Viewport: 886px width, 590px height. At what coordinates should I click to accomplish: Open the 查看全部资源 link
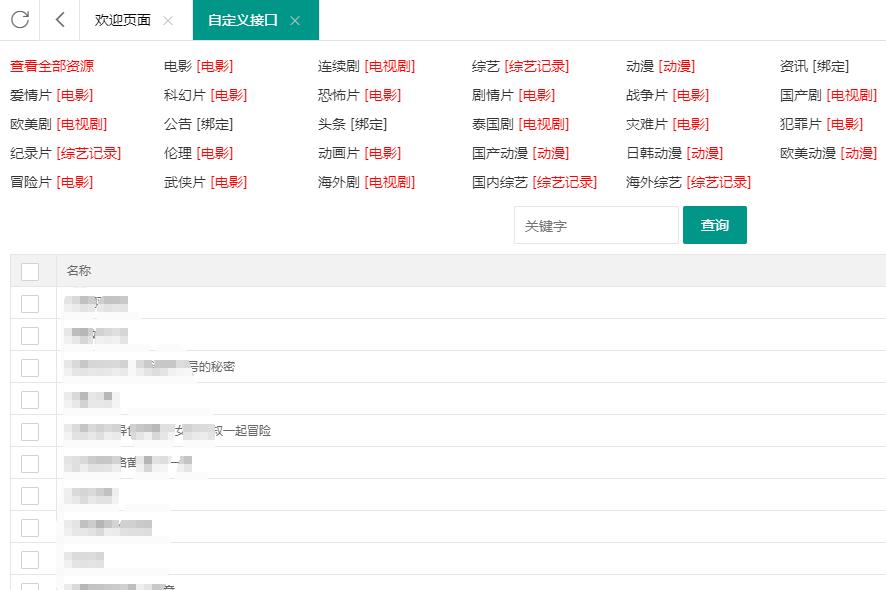pos(52,66)
